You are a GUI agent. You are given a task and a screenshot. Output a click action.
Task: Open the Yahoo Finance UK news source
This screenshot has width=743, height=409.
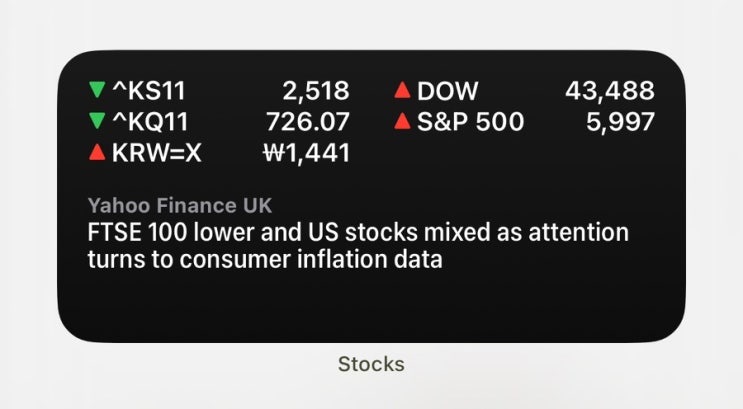pyautogui.click(x=180, y=206)
